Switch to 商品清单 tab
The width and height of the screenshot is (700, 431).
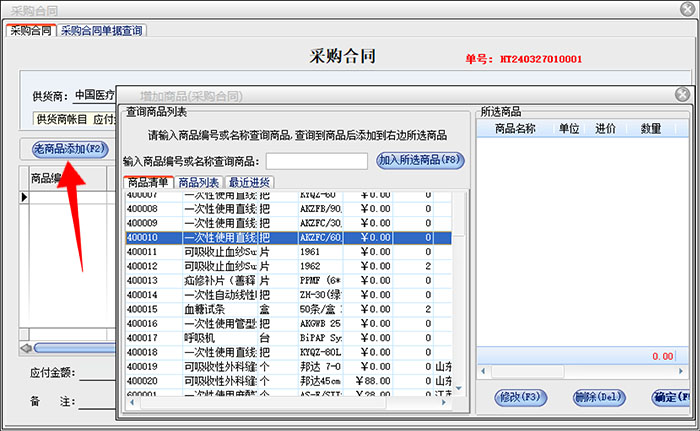click(x=148, y=182)
